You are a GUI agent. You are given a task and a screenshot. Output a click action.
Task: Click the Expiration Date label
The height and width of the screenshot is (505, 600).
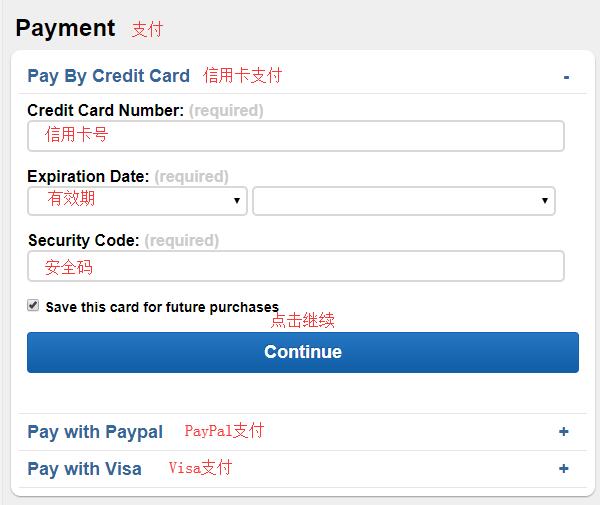88,177
